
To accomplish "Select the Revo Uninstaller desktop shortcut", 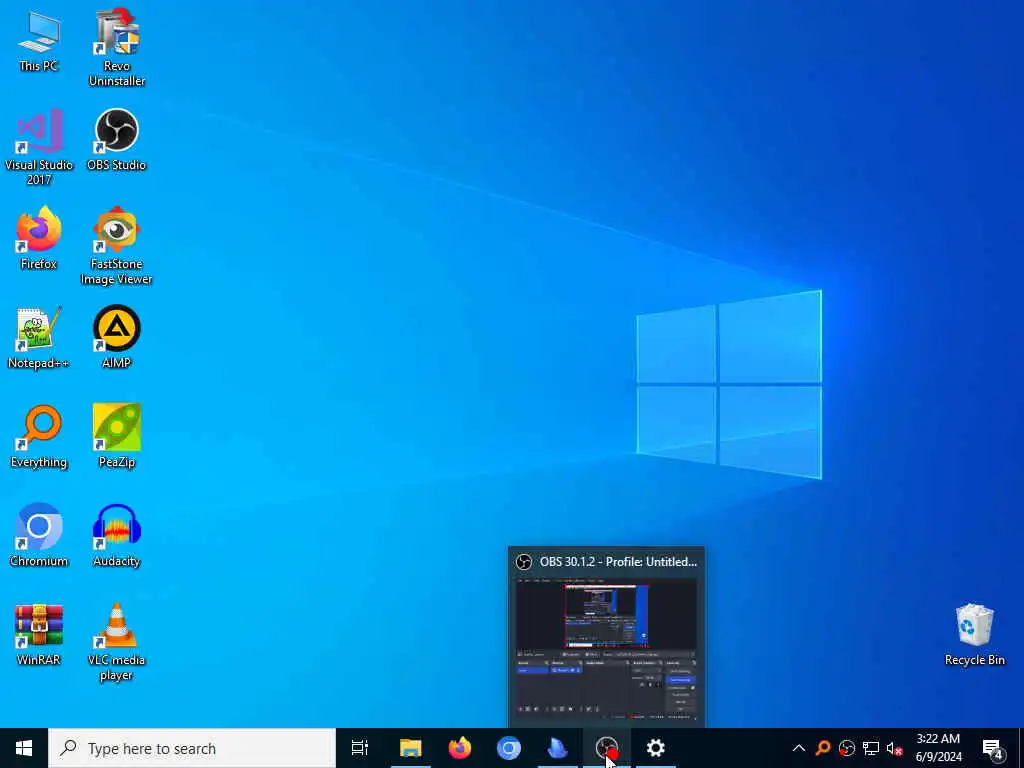I will click(117, 47).
